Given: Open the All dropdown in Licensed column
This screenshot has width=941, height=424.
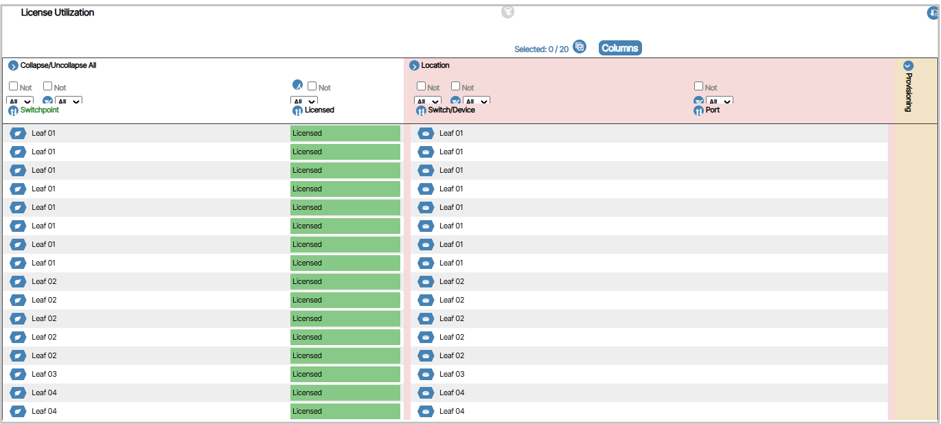Looking at the screenshot, I should click(x=304, y=101).
